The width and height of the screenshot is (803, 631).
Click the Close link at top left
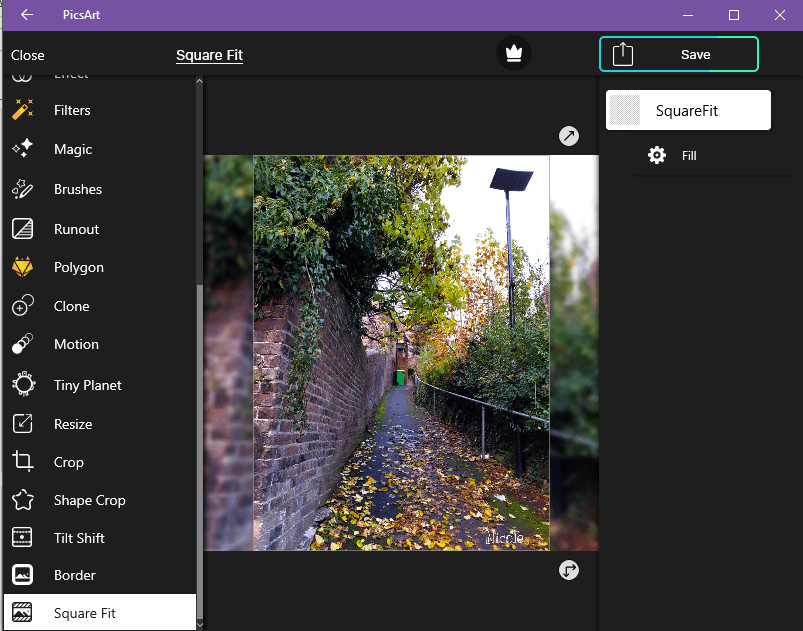(x=28, y=55)
